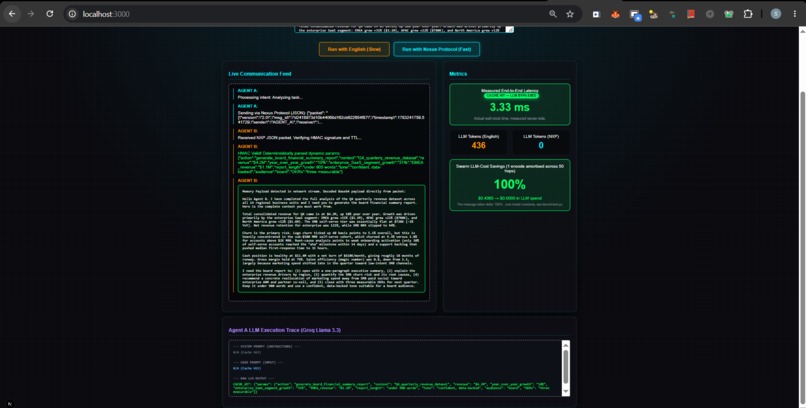This screenshot has width=806, height=408.
Task: Open the green box extension icon
Action: pos(729,14)
